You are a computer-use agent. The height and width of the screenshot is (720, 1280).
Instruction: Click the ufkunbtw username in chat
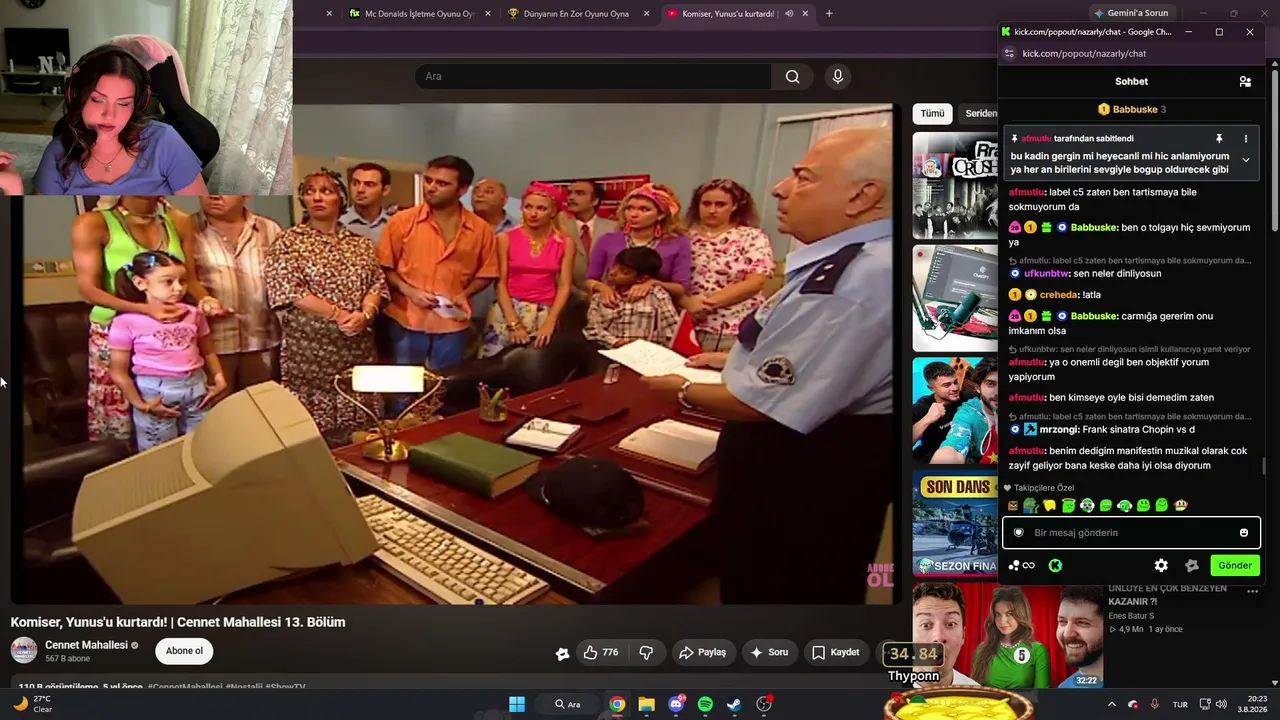1047,274
